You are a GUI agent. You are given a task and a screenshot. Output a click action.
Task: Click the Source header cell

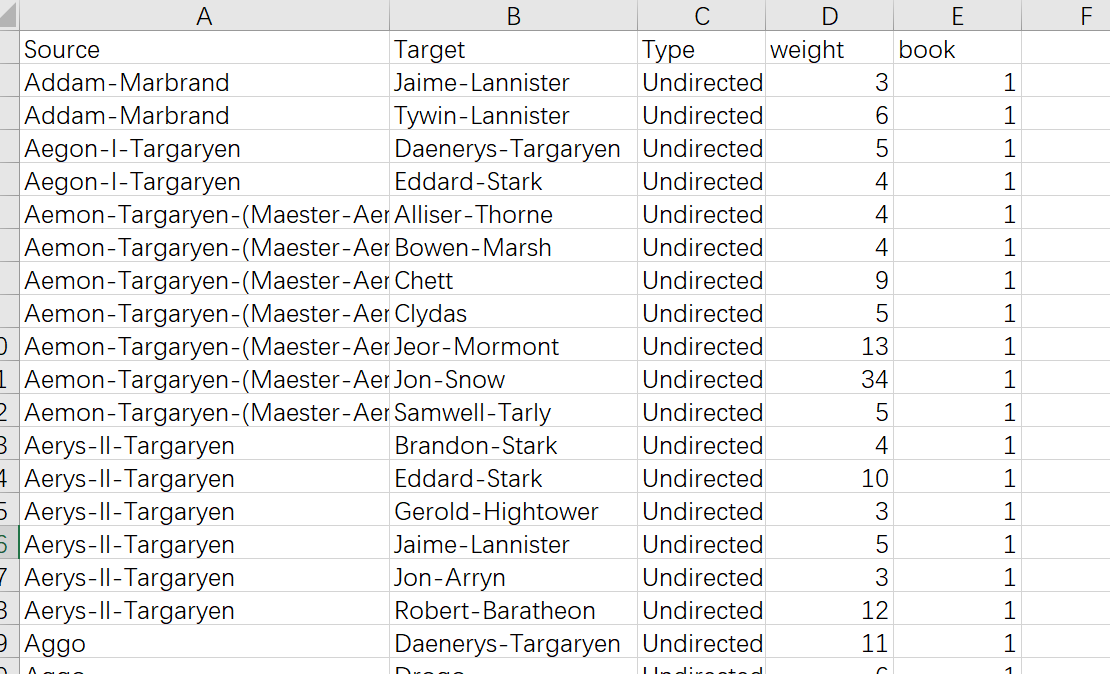(x=205, y=48)
